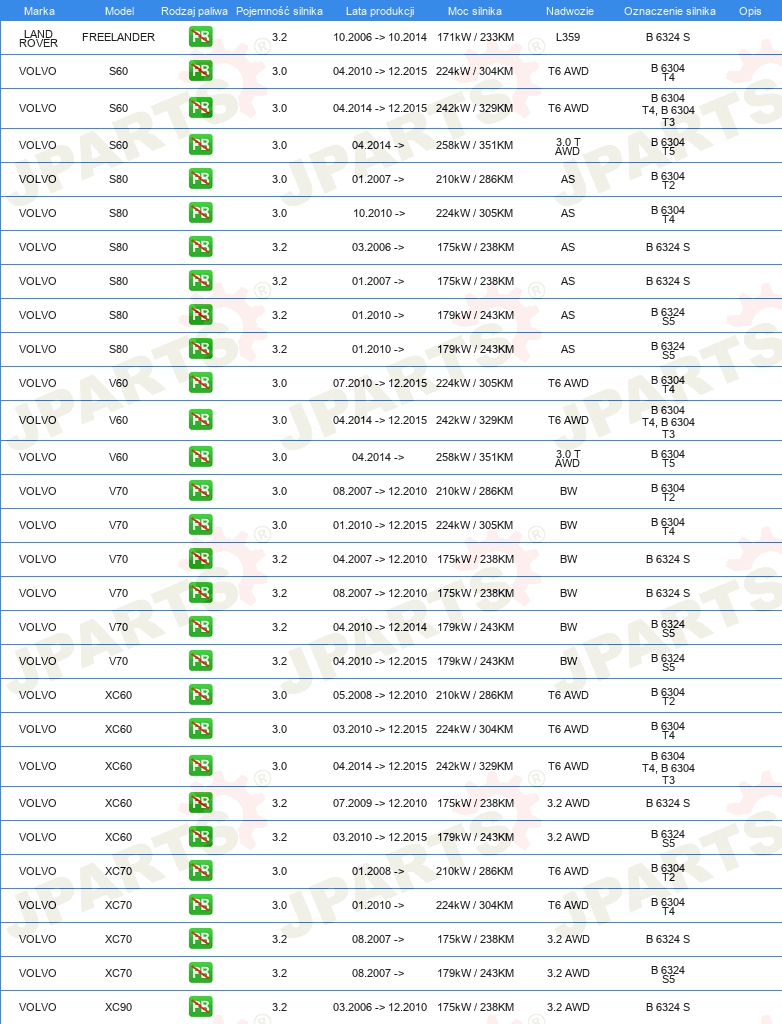Click the '07.2009 -> 12.2010' production years cell
The height and width of the screenshot is (1024, 782).
pos(380,803)
